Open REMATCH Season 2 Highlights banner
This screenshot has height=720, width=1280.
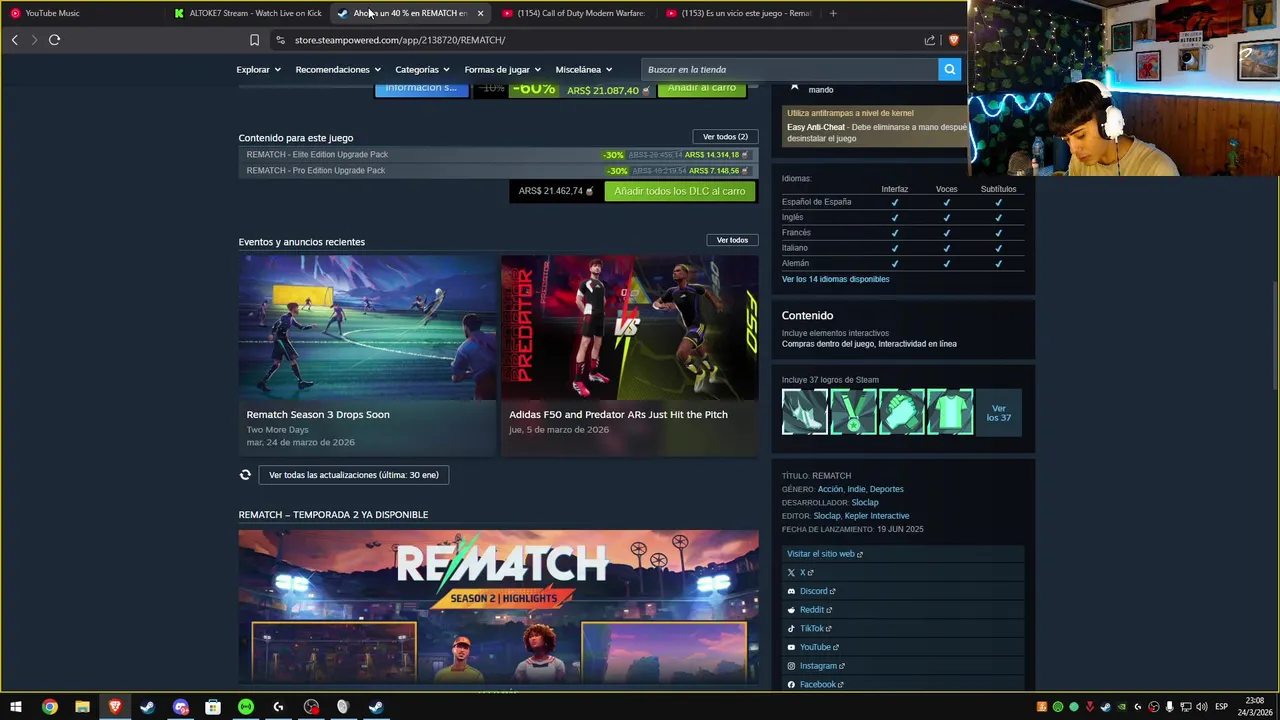coord(498,607)
